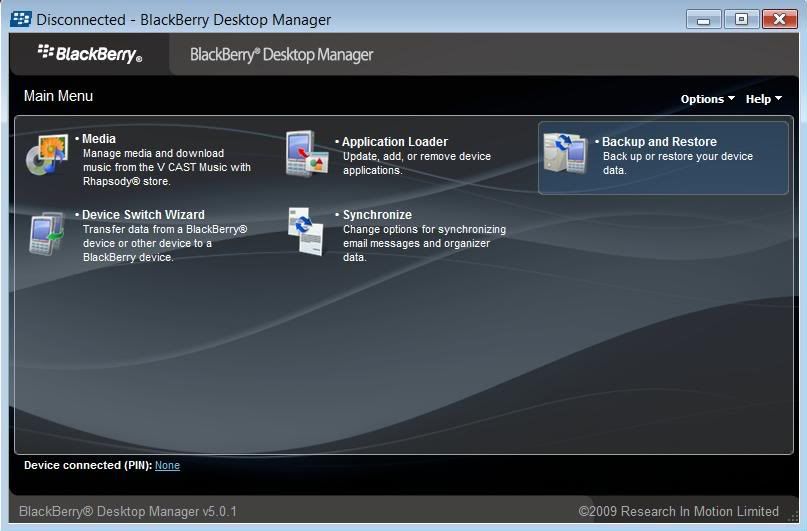Viewport: 807px width, 531px height.
Task: Maximize the Desktop Manager window
Action: point(741,20)
